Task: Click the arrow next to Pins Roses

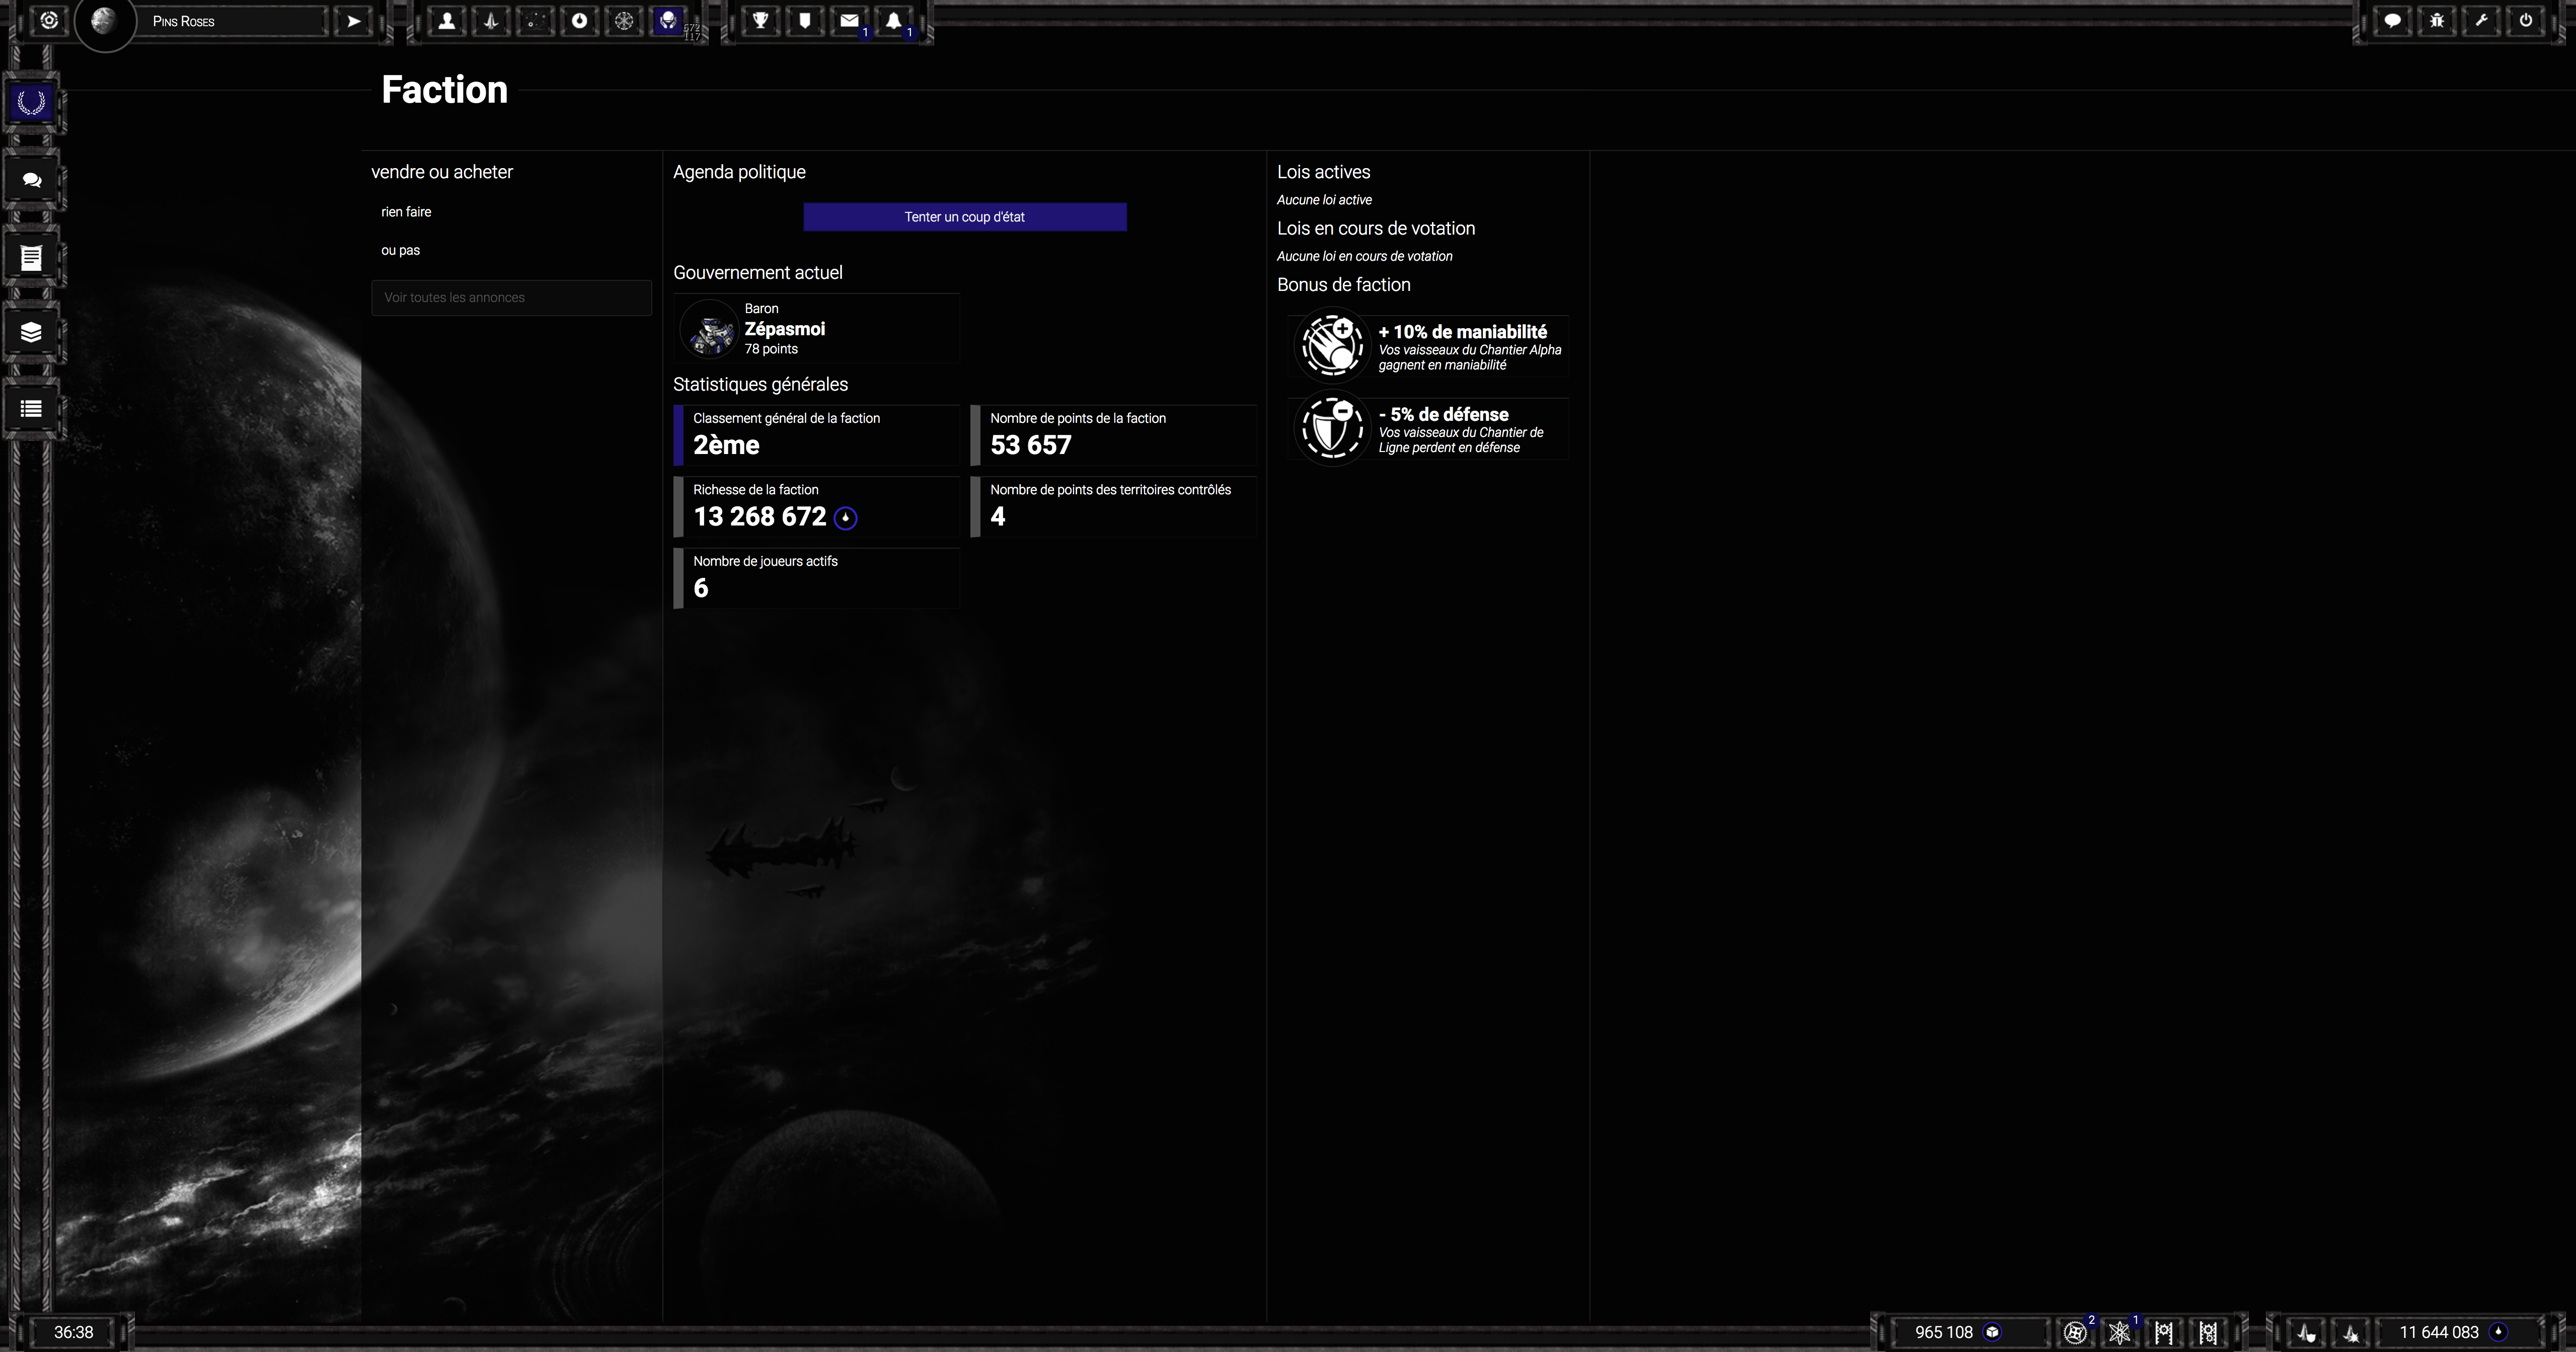Action: click(354, 21)
